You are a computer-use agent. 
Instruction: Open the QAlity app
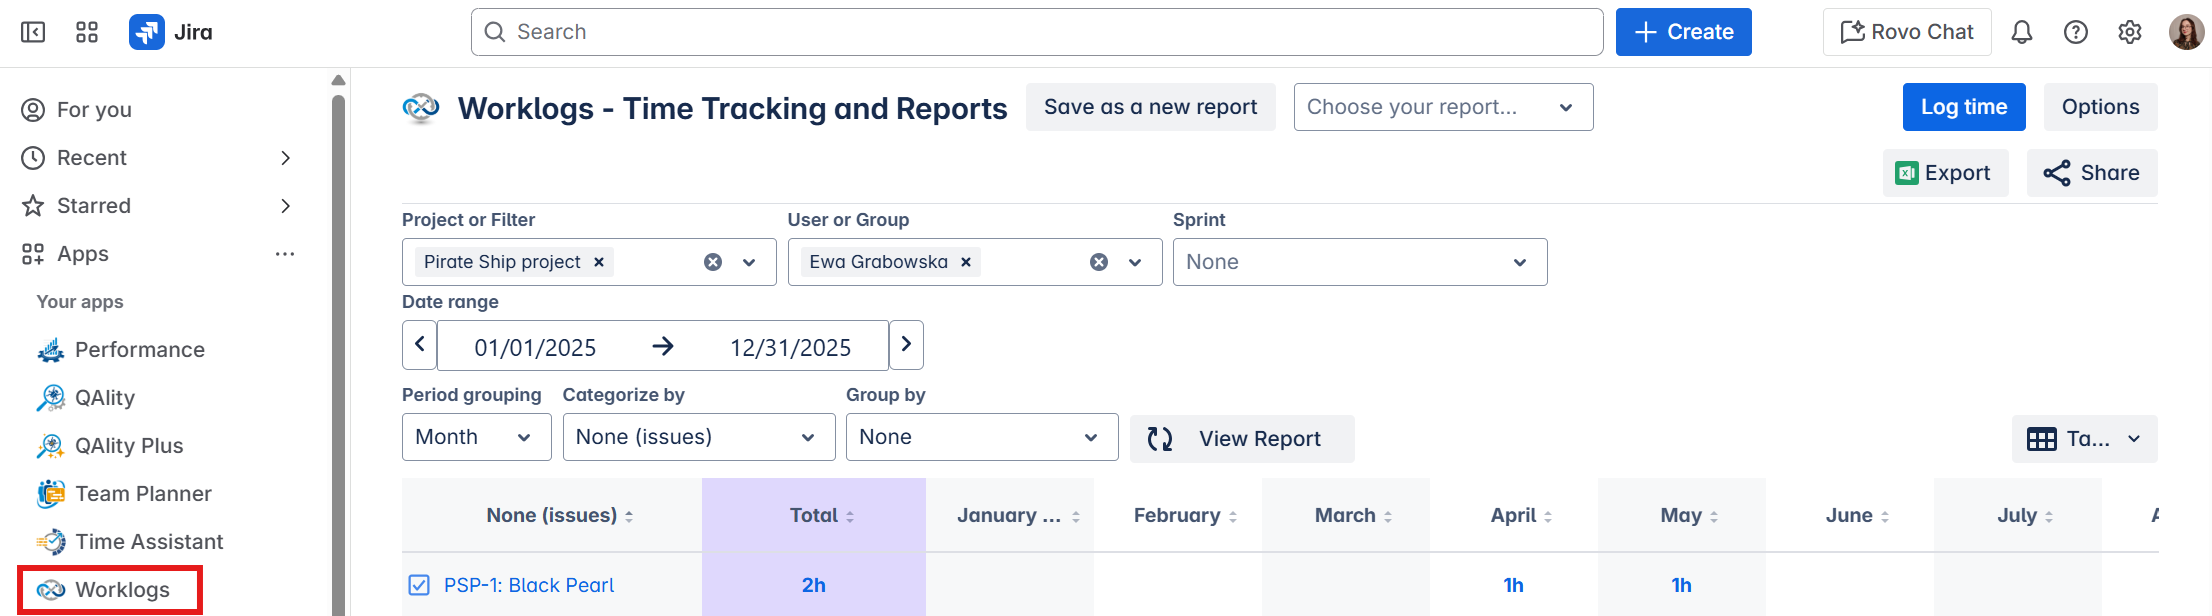tap(105, 398)
